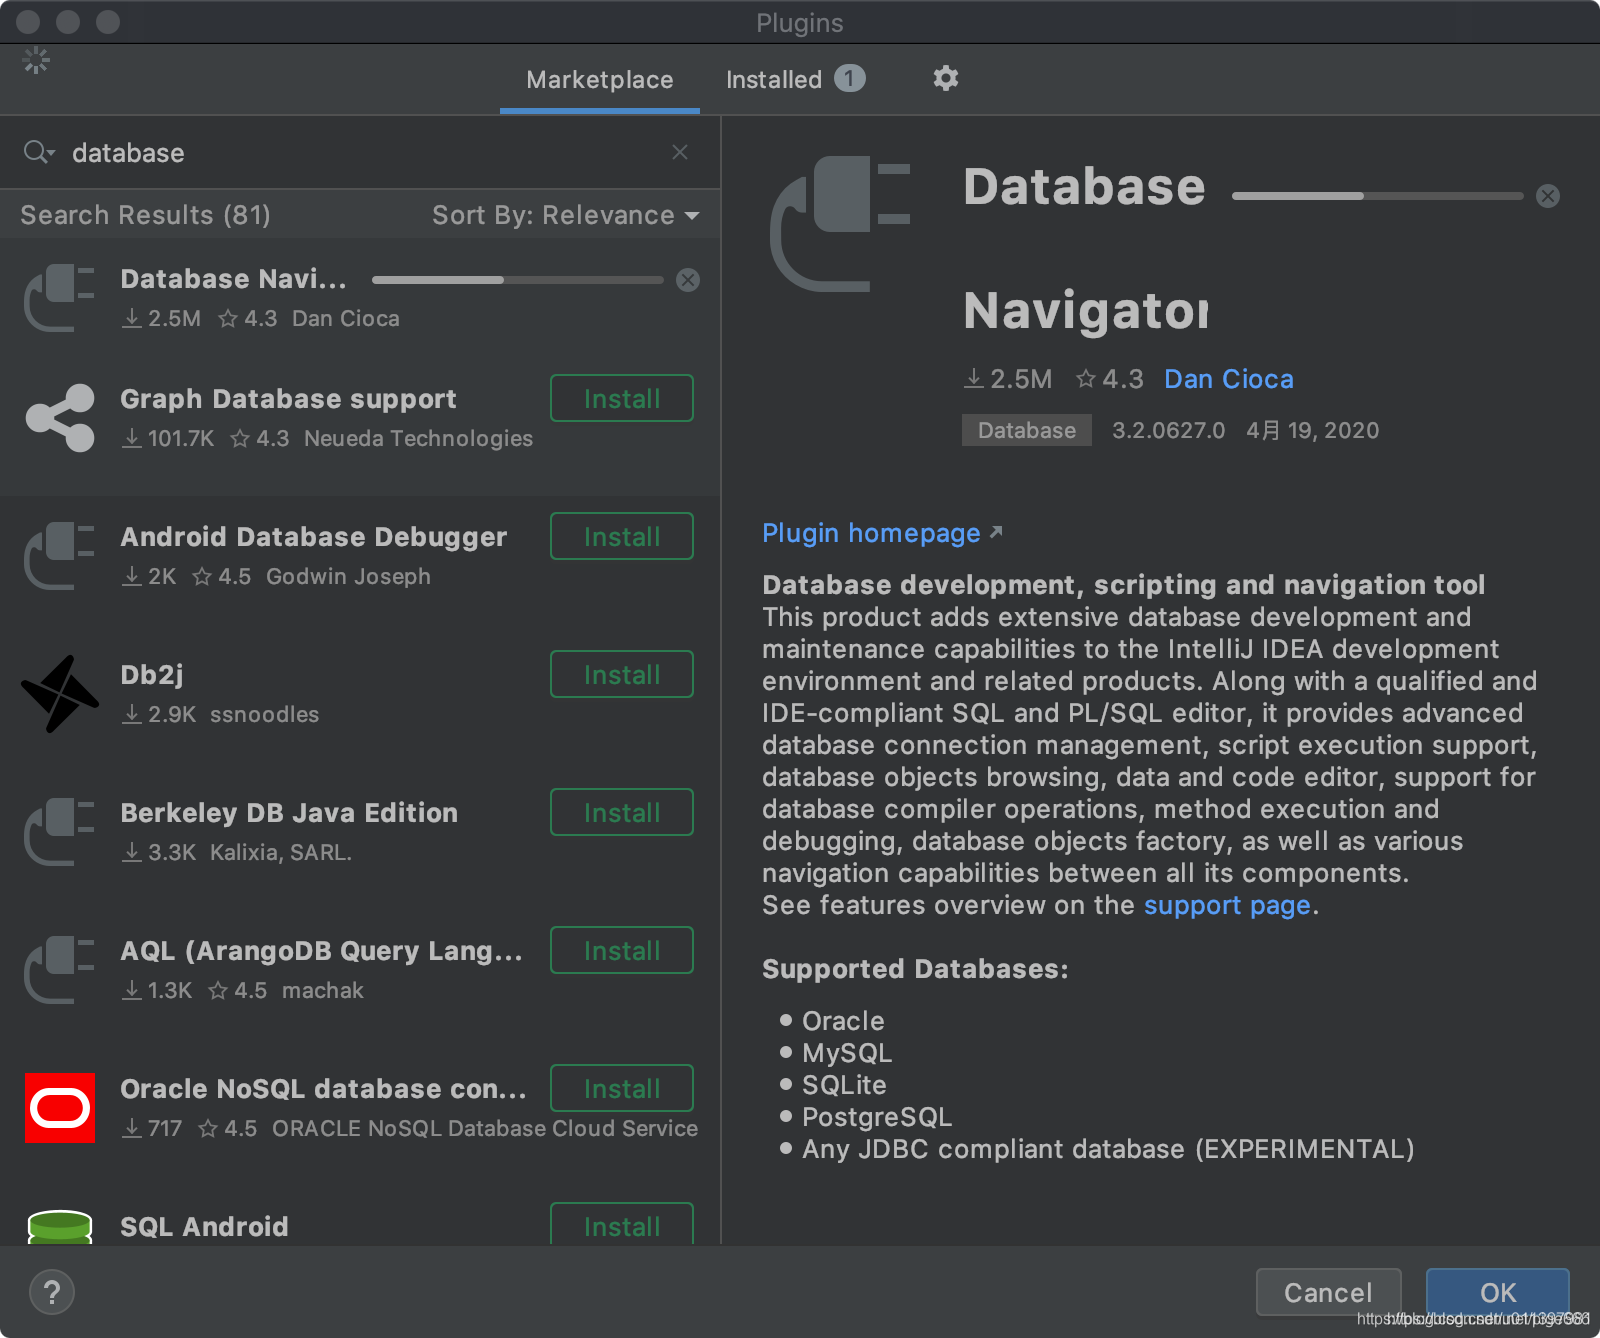Viewport: 1600px width, 1338px height.
Task: Click 'ORACLE NoSQL Database Cloud Service' vendor text
Action: click(x=485, y=1128)
